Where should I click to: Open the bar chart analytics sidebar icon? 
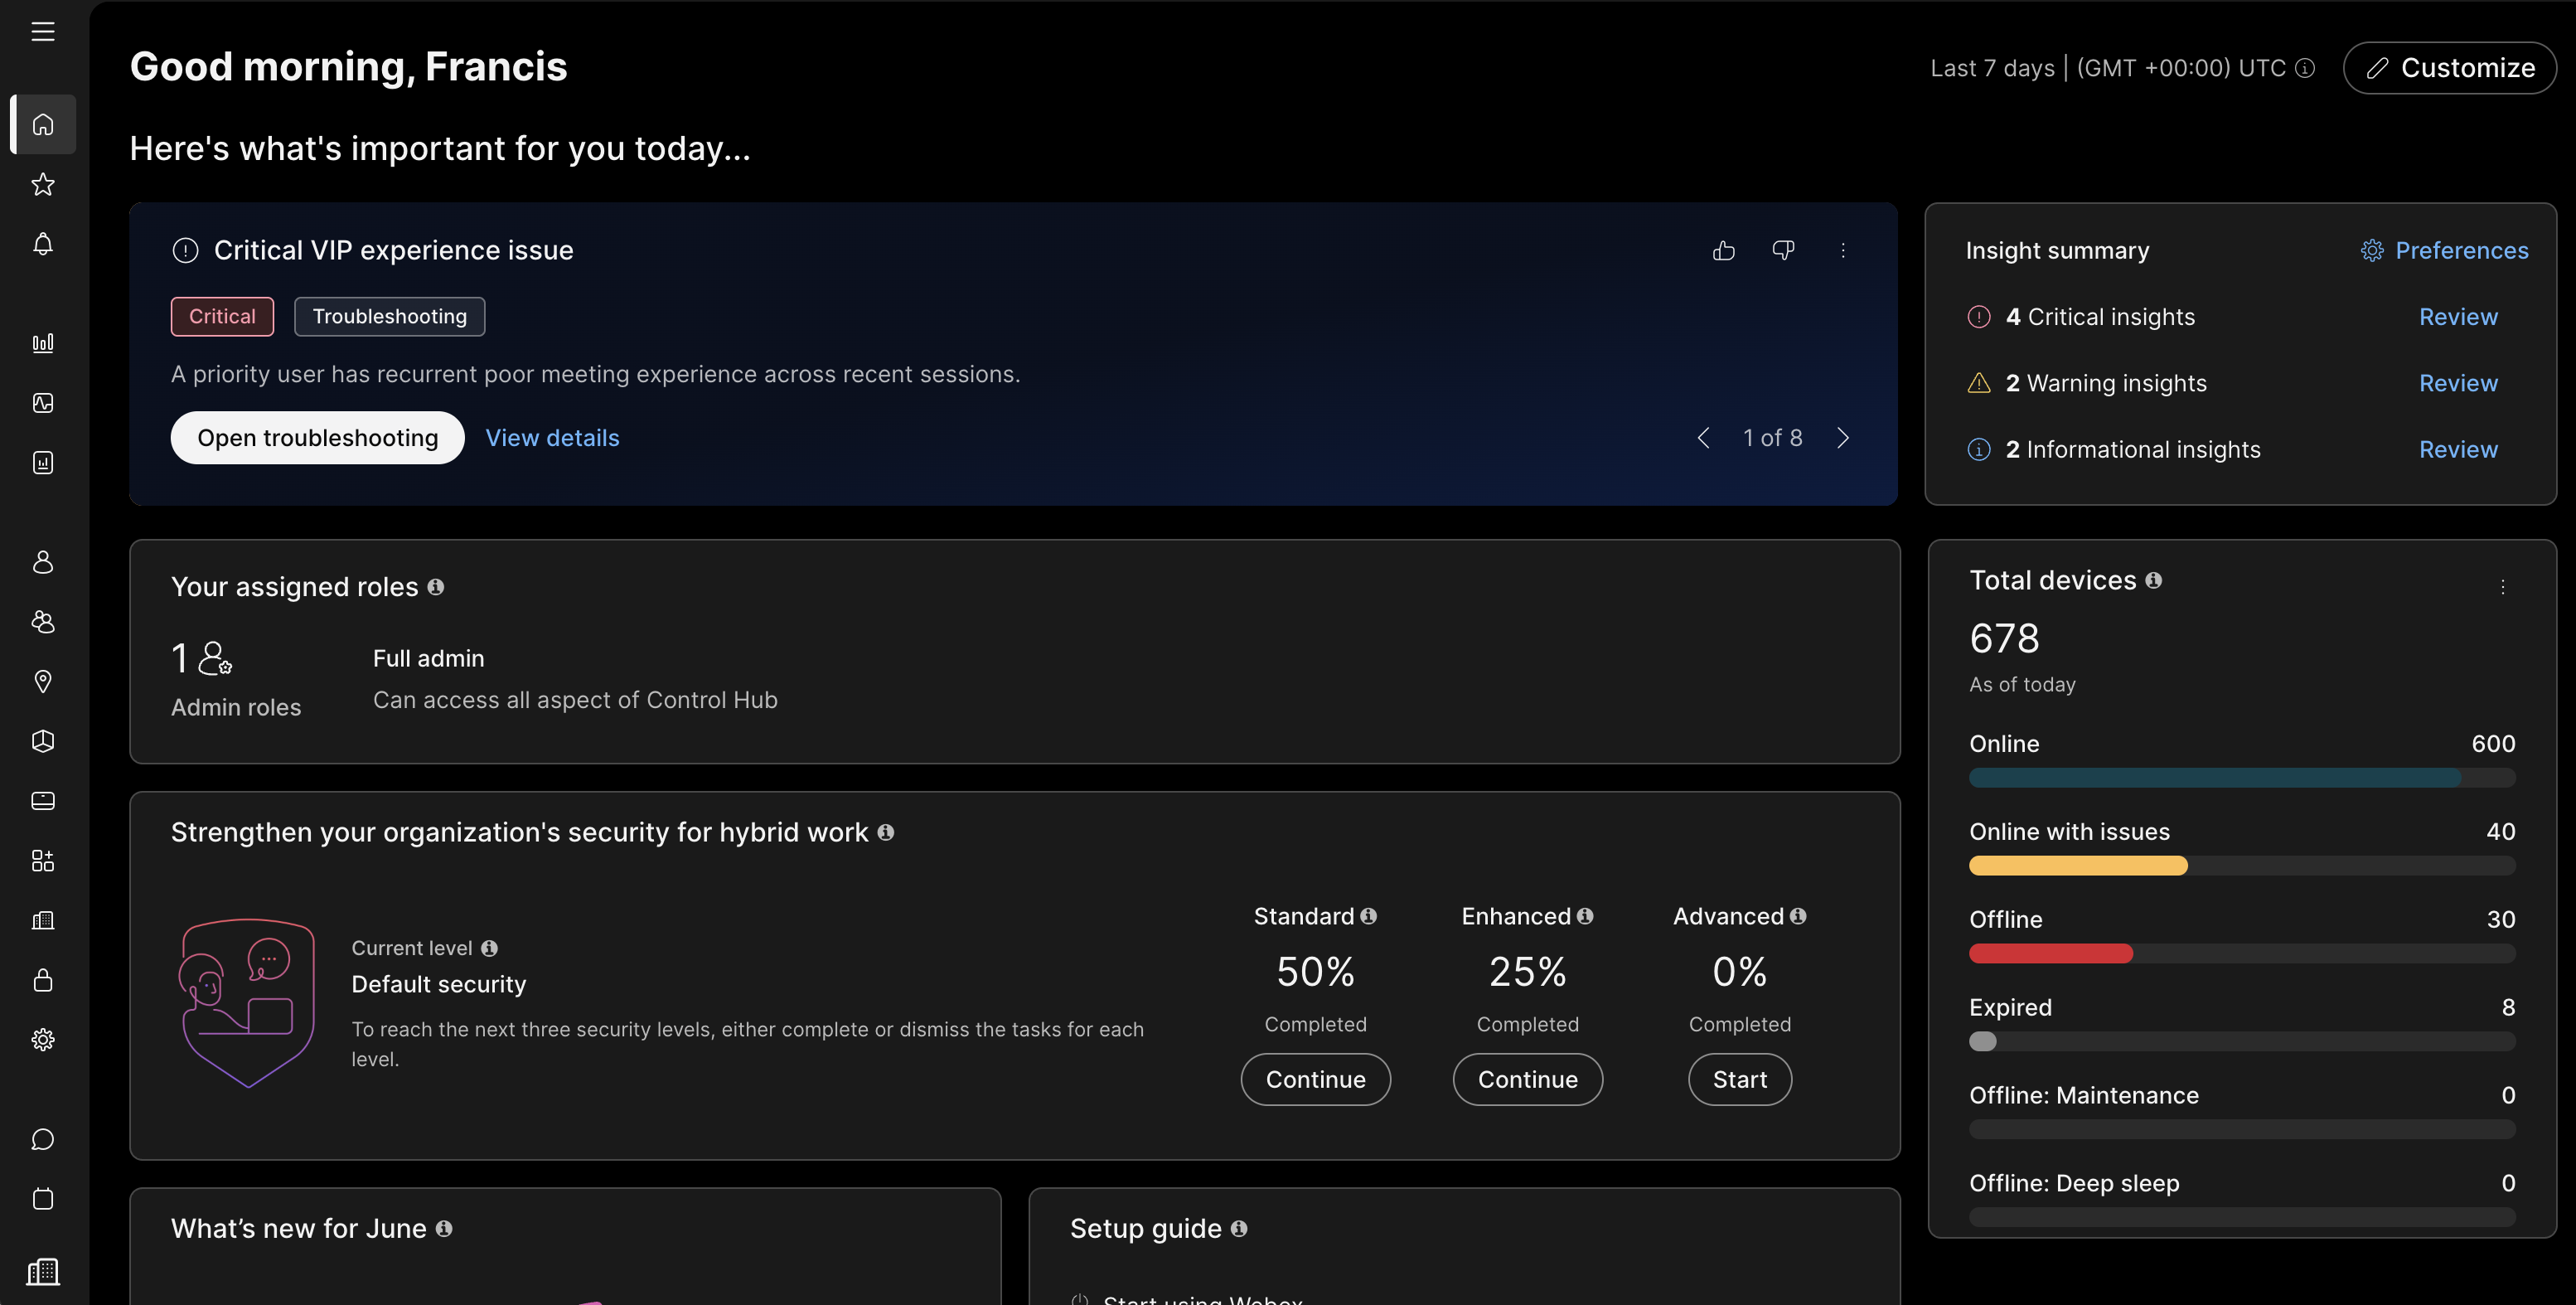pos(43,343)
